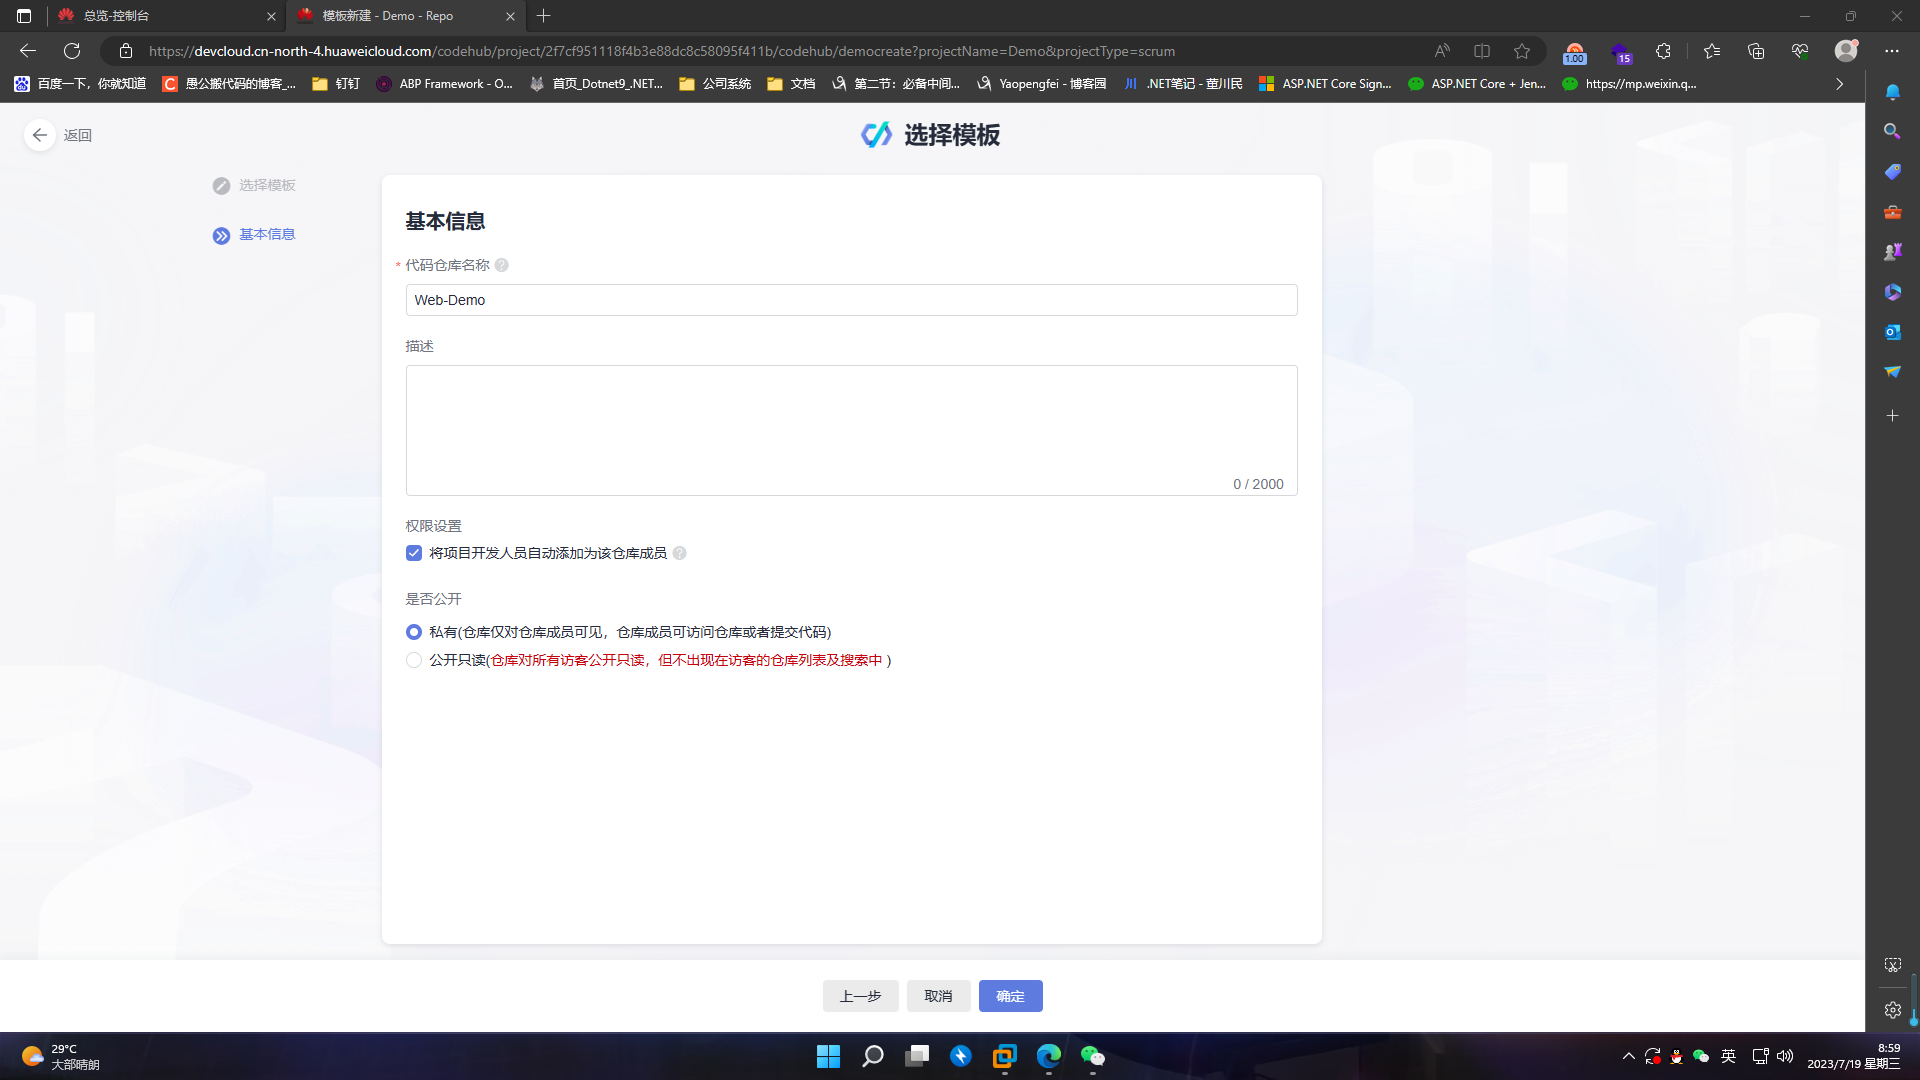Add page to favorites star icon
This screenshot has width=1920, height=1080.
(x=1522, y=51)
